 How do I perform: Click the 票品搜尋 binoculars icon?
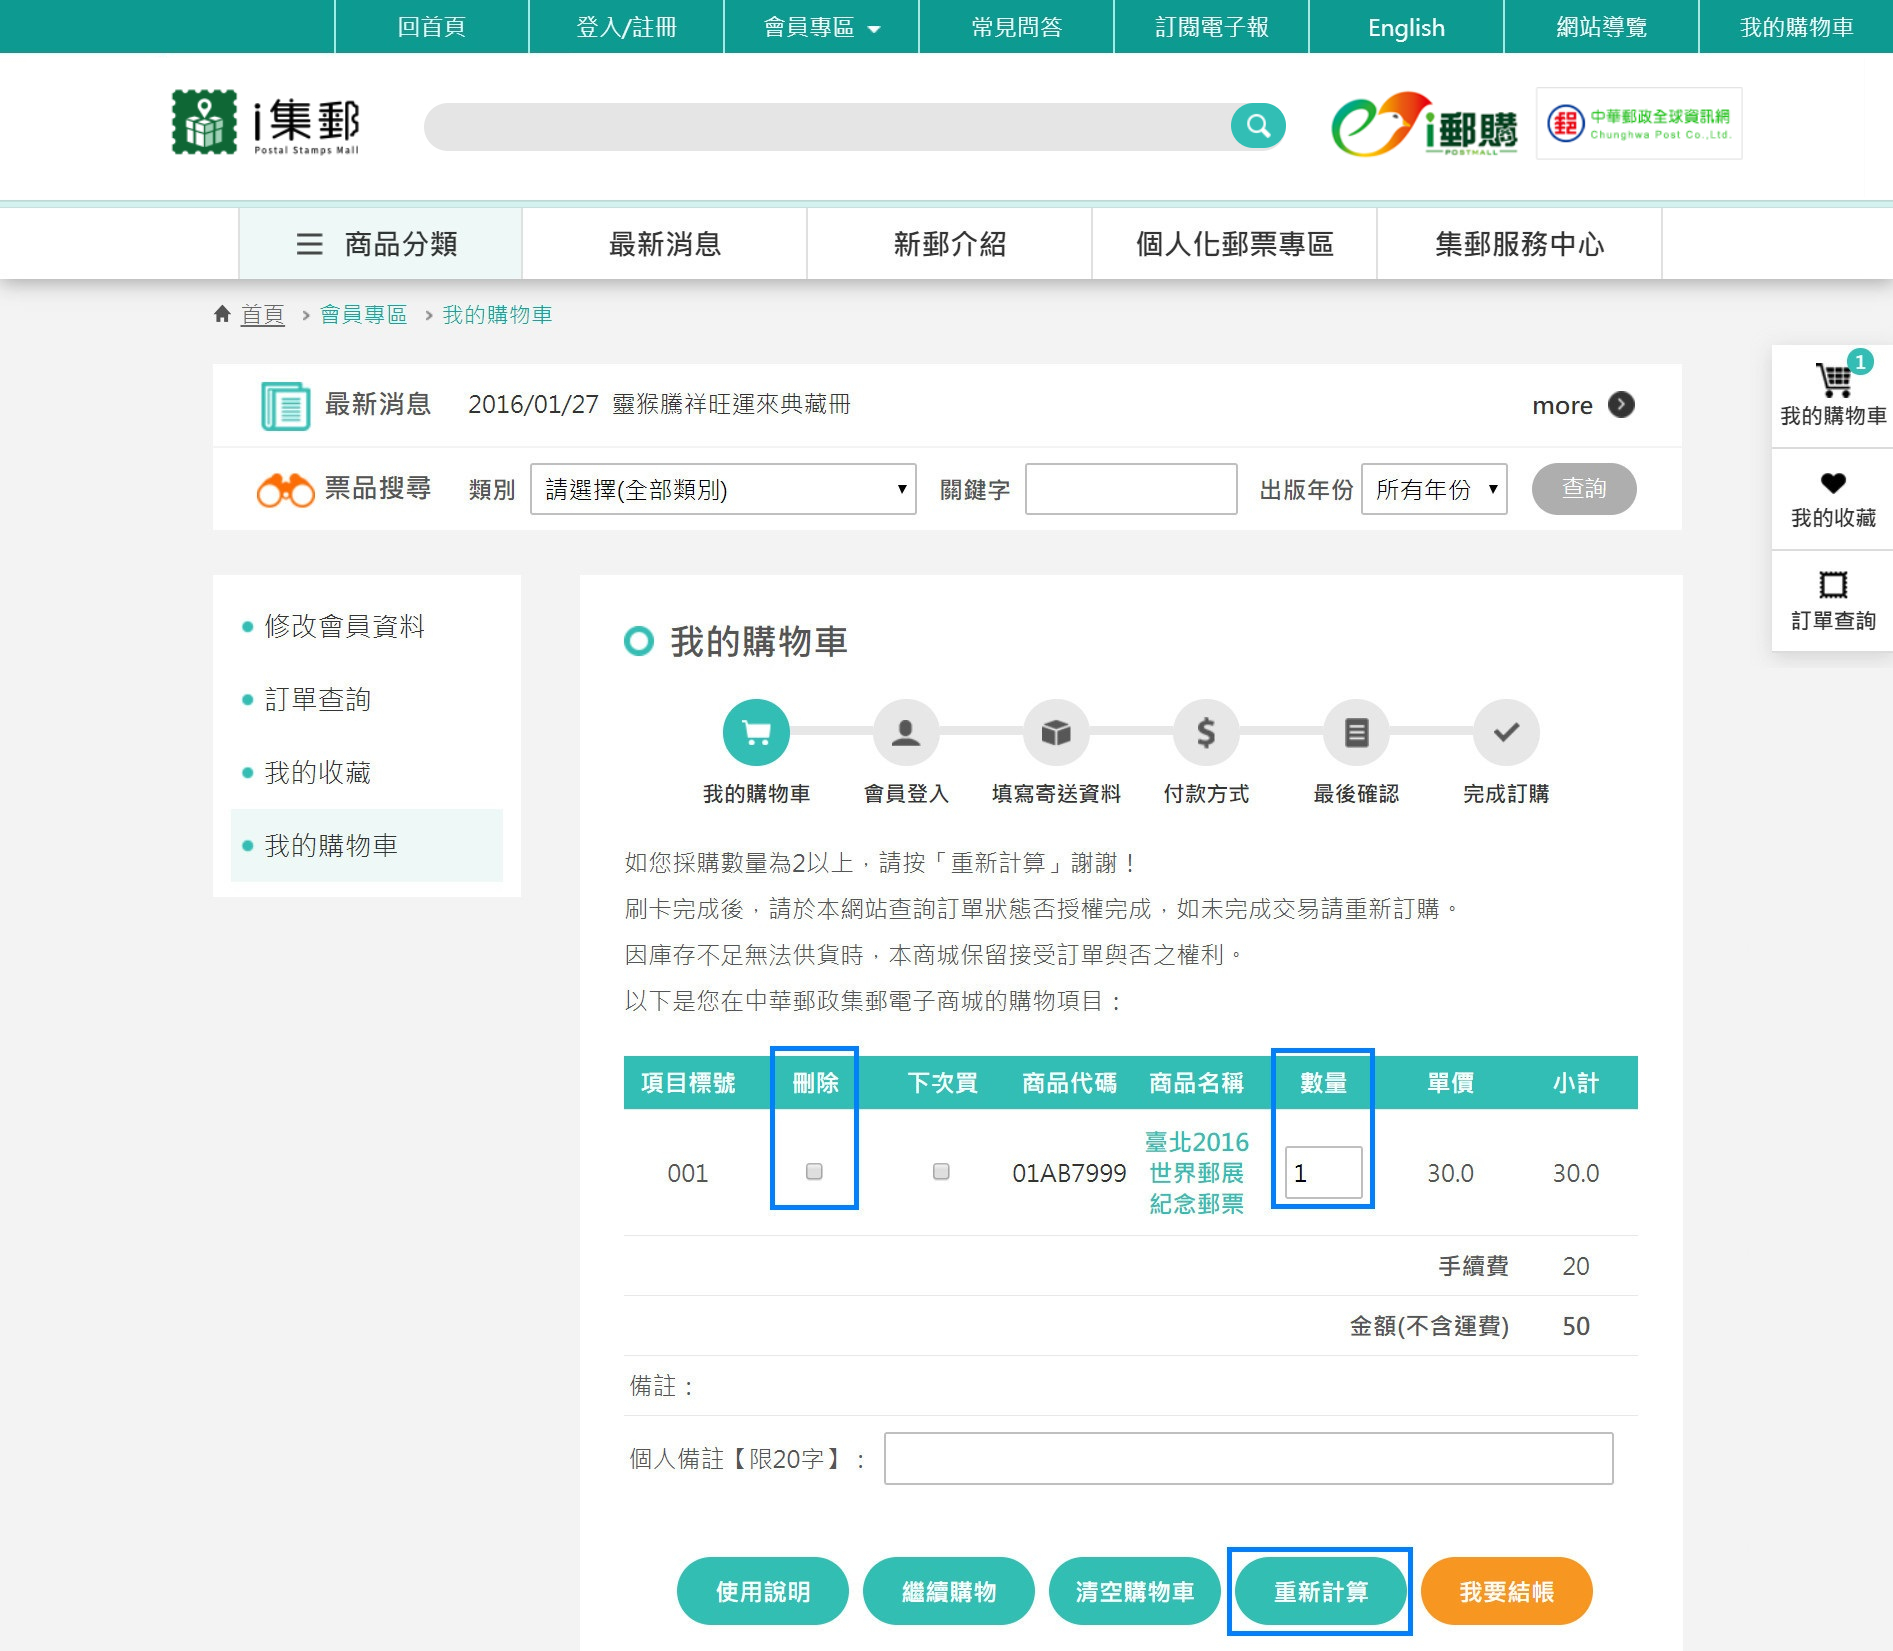pyautogui.click(x=287, y=489)
